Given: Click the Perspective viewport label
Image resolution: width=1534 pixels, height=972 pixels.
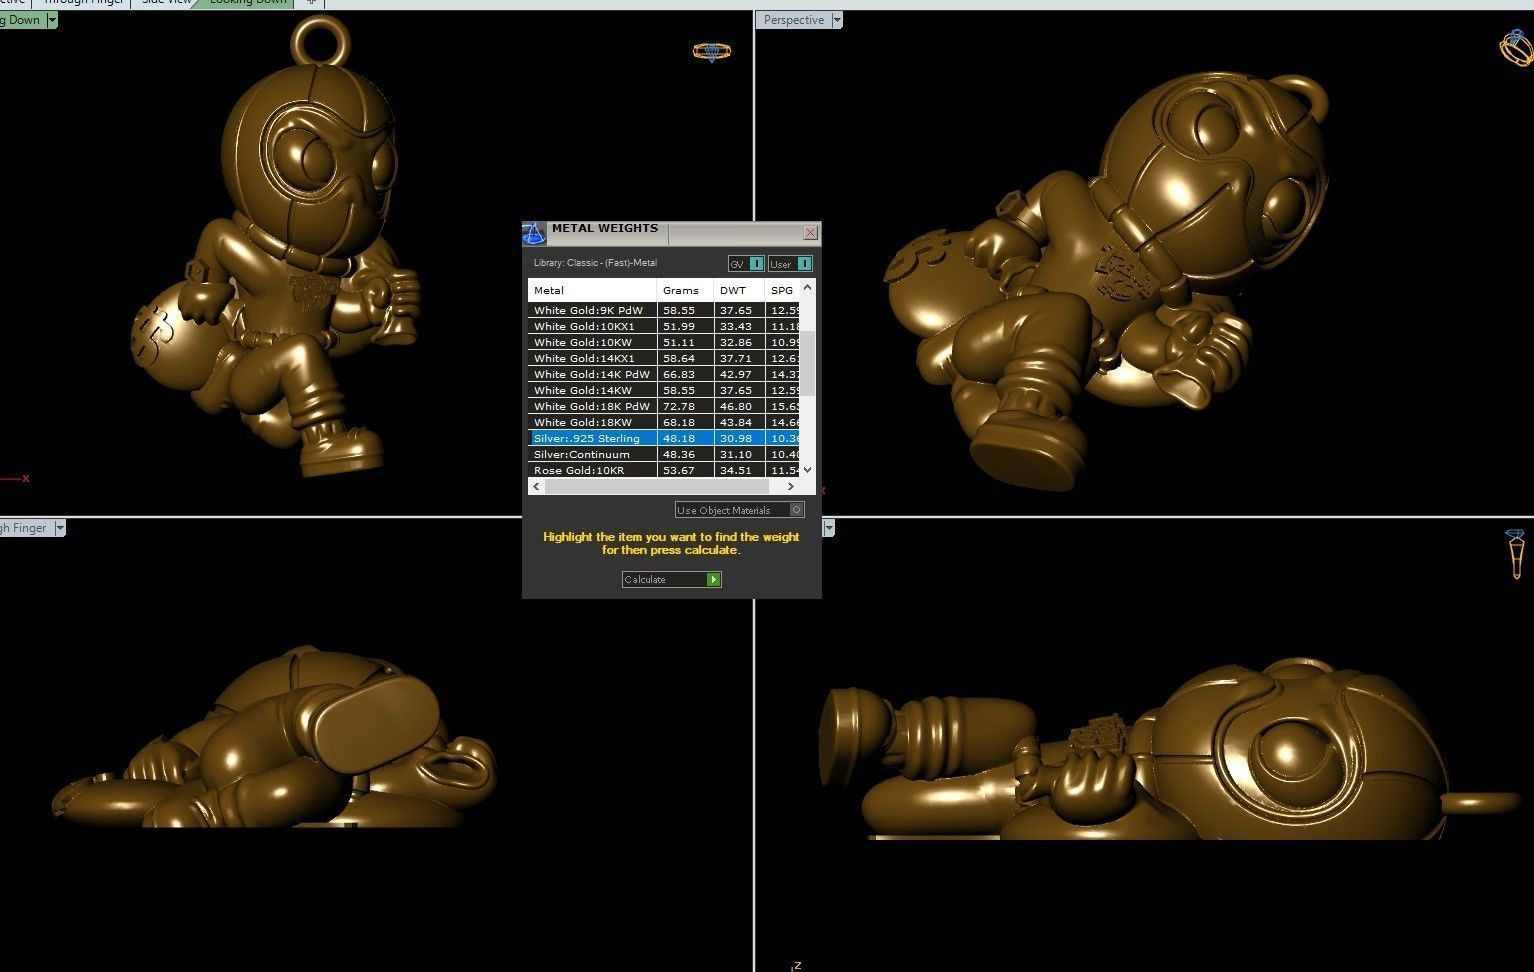Looking at the screenshot, I should (793, 20).
